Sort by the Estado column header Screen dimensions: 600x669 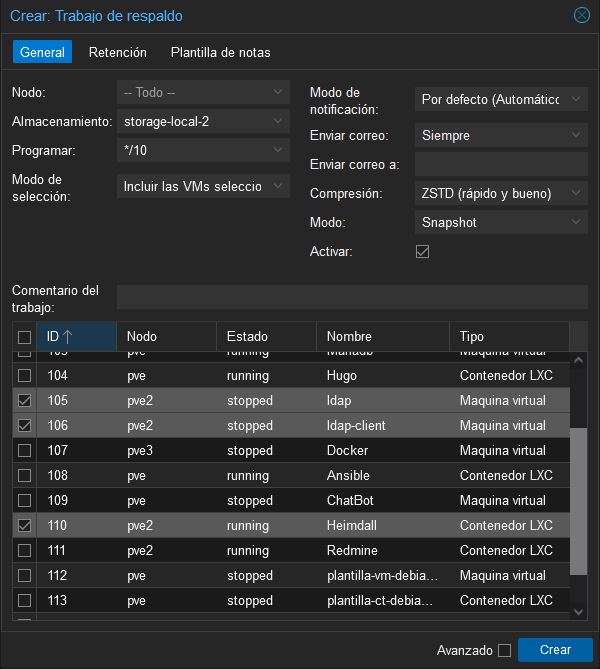266,337
